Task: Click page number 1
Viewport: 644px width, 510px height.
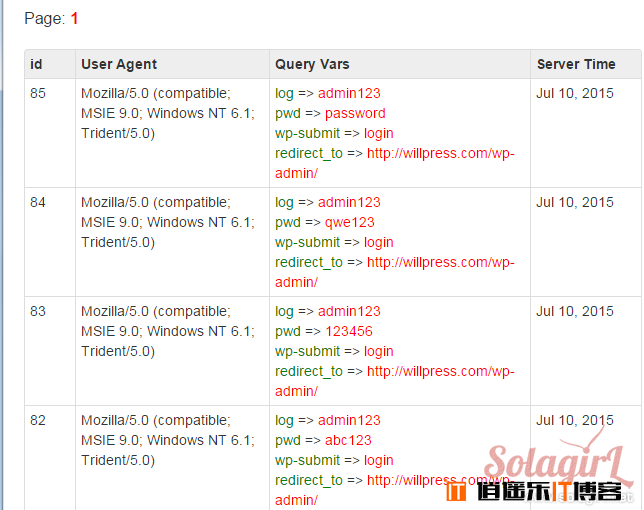Action: [74, 18]
